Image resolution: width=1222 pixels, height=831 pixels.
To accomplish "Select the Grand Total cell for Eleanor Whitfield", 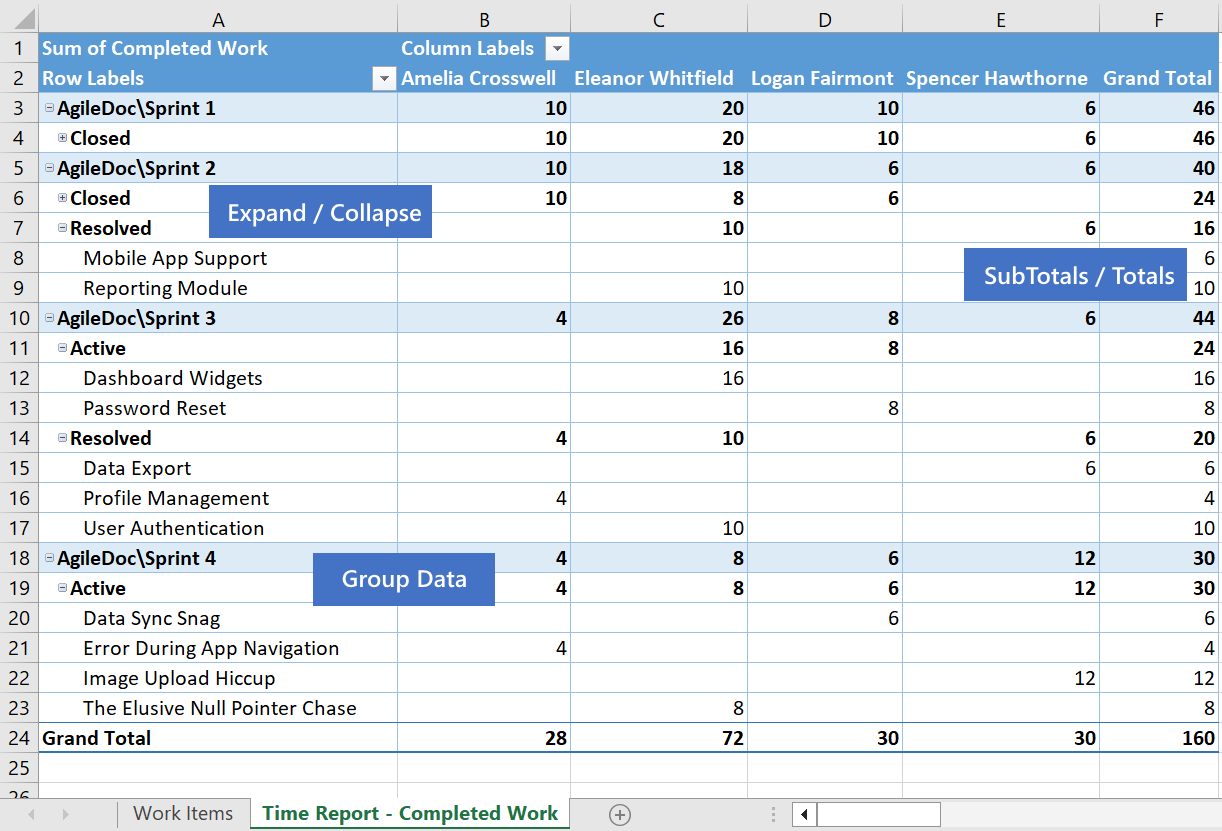I will click(x=659, y=738).
